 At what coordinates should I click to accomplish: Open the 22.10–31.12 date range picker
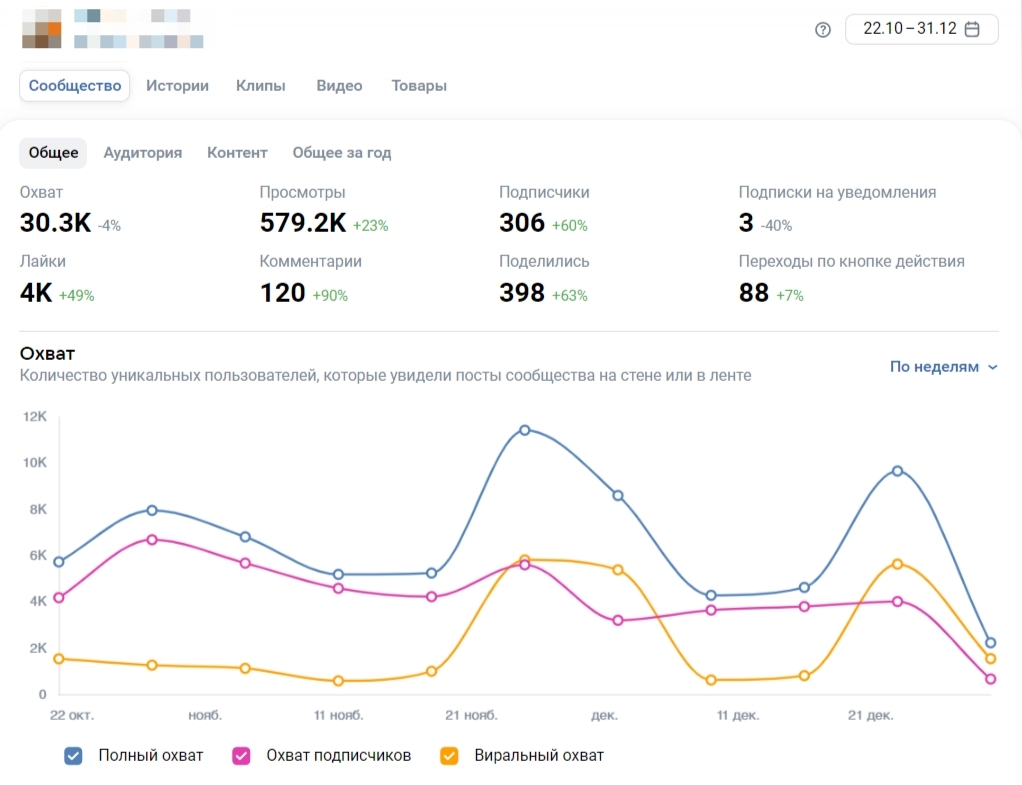[922, 29]
